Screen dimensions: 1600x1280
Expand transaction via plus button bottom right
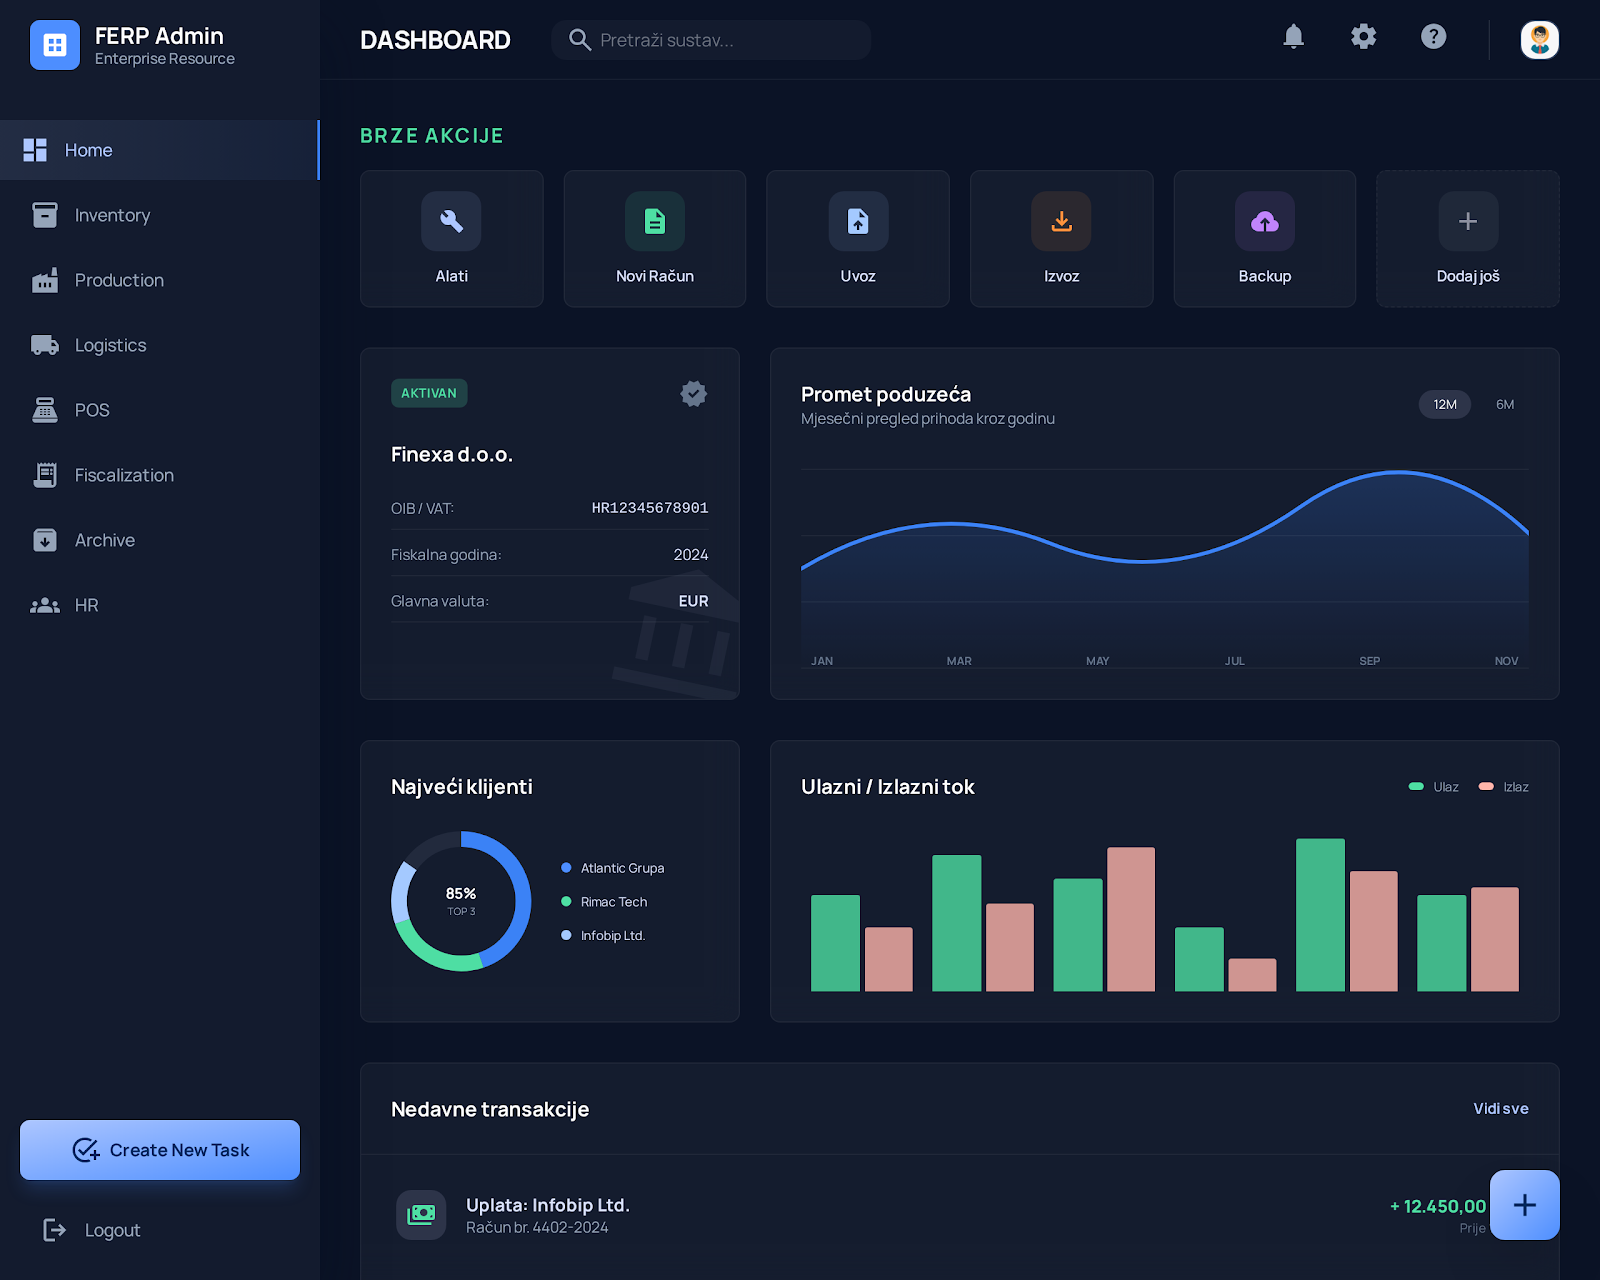tap(1525, 1205)
